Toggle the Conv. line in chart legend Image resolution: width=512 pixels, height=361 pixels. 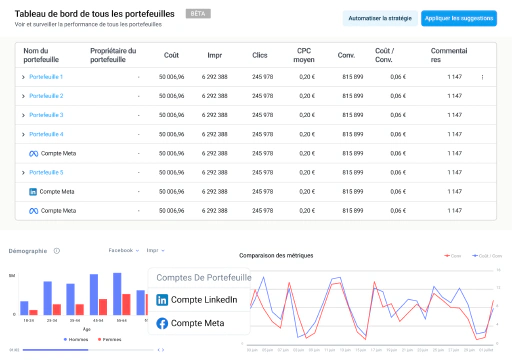point(452,256)
